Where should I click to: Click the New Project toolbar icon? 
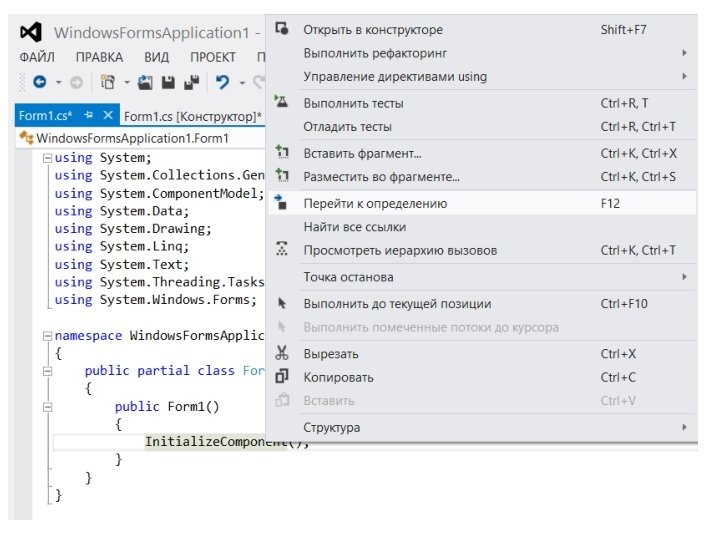108,82
